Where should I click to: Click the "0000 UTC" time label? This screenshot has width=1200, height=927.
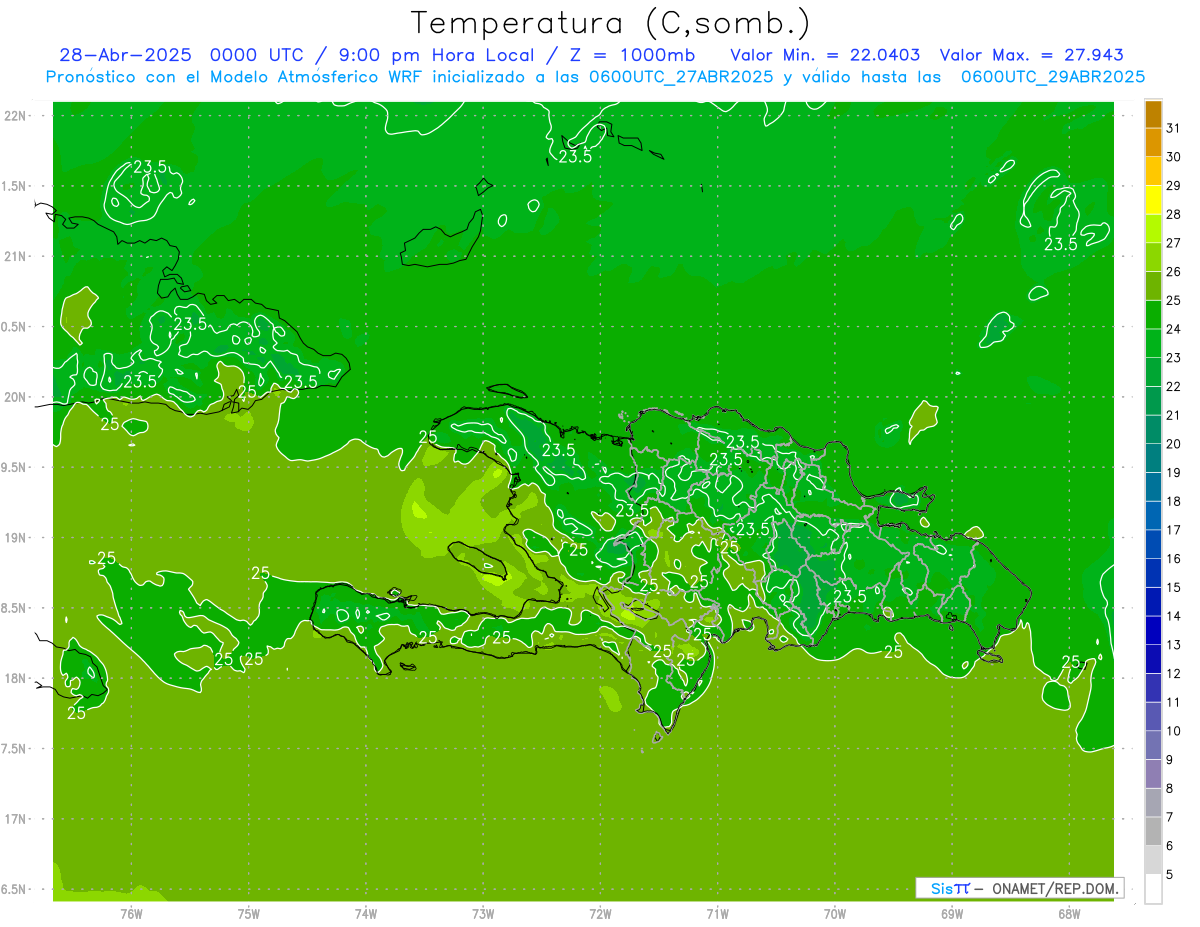point(256,56)
